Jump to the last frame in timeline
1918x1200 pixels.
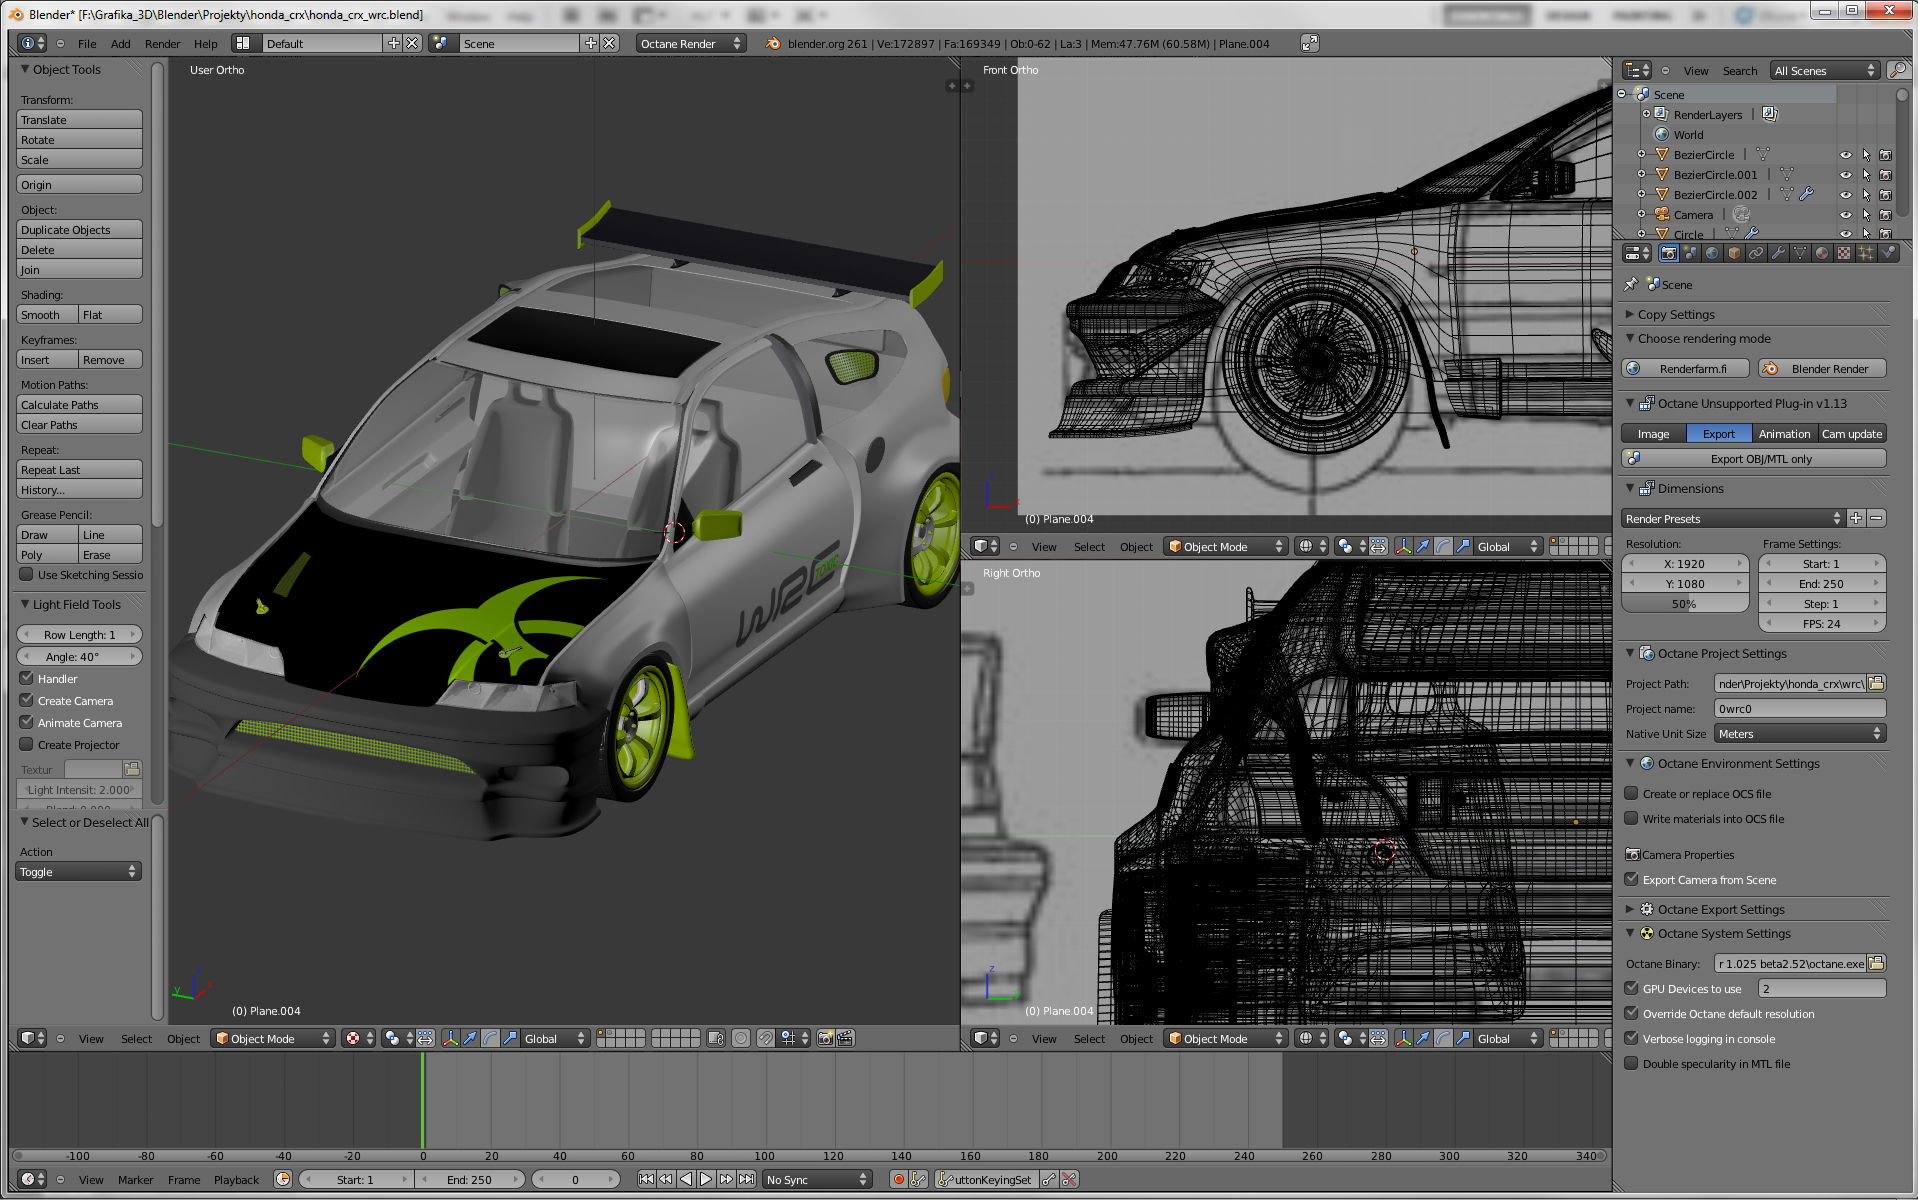(746, 1180)
